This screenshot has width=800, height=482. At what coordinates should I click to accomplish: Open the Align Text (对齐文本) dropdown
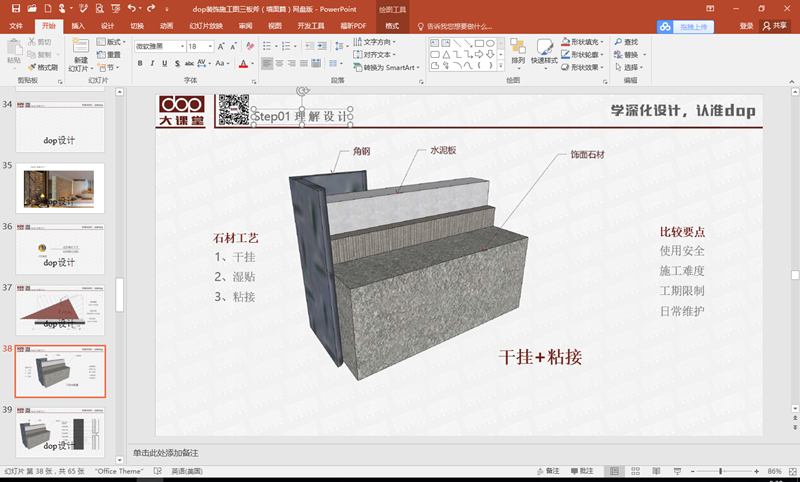pyautogui.click(x=374, y=55)
